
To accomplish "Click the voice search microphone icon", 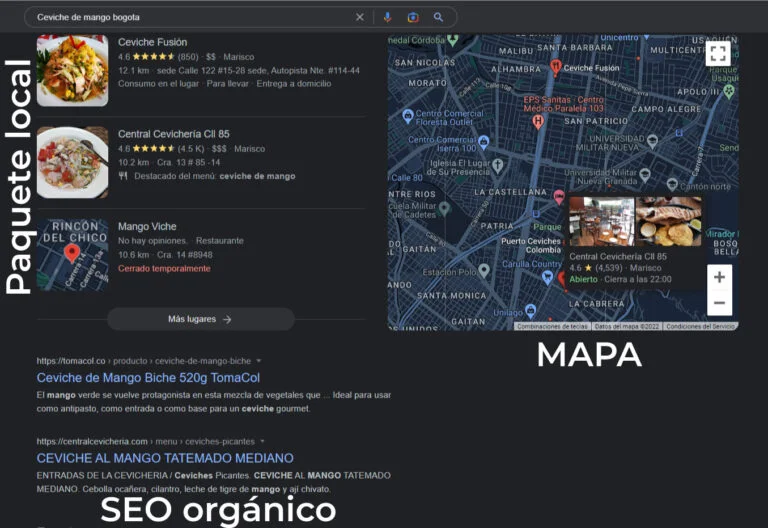I will coord(387,17).
